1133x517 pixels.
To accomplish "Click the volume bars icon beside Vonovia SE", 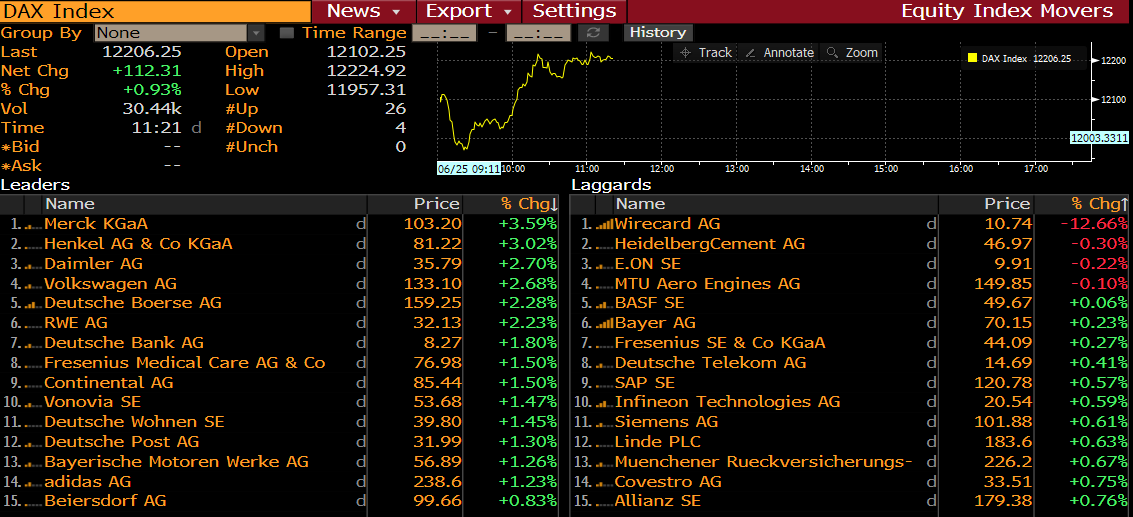I will pos(33,402).
